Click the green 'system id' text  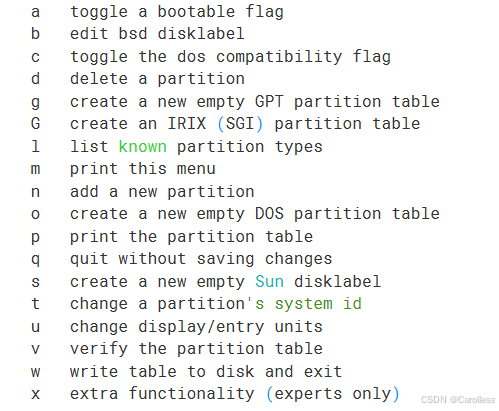[x=318, y=304]
